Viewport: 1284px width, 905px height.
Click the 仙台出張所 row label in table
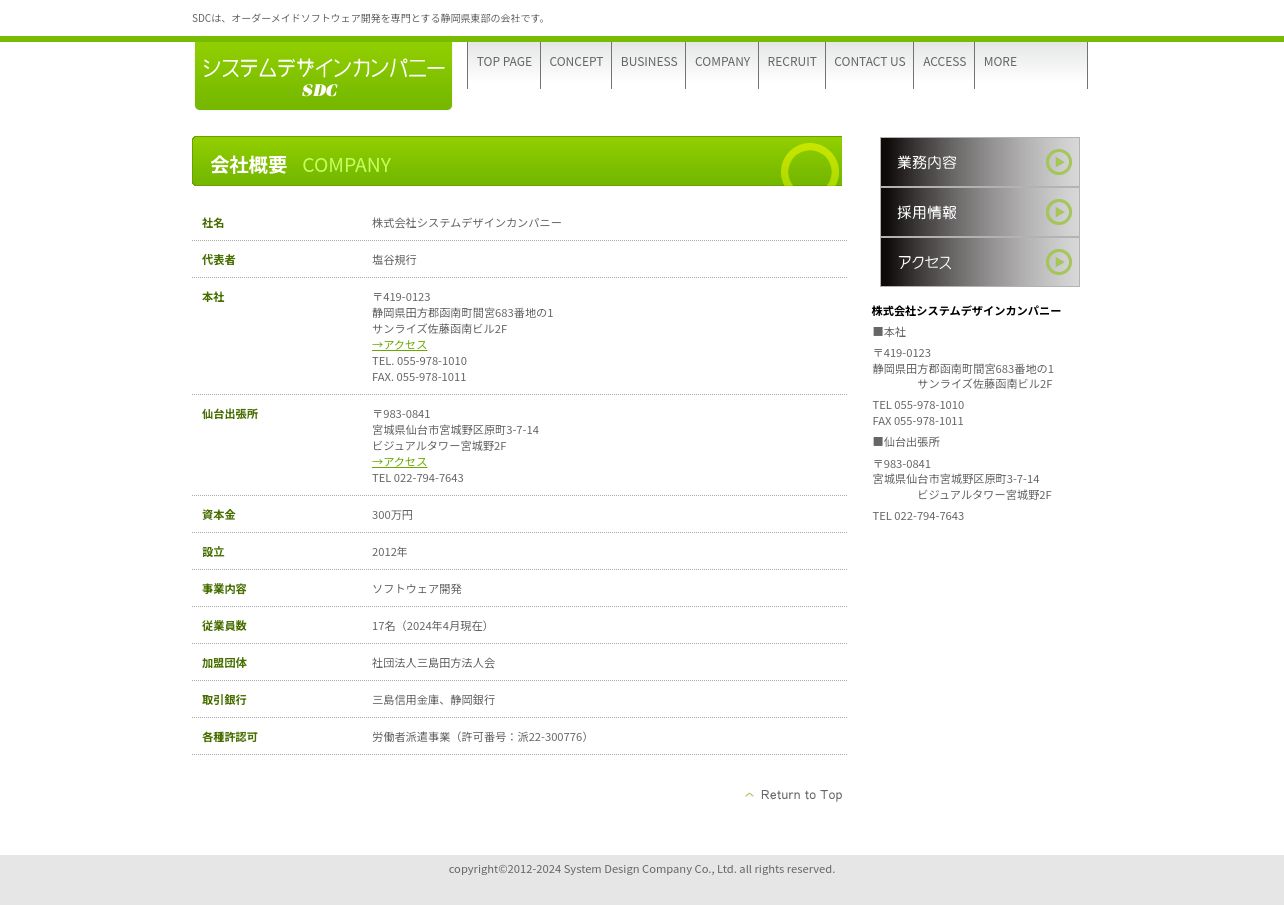click(230, 414)
